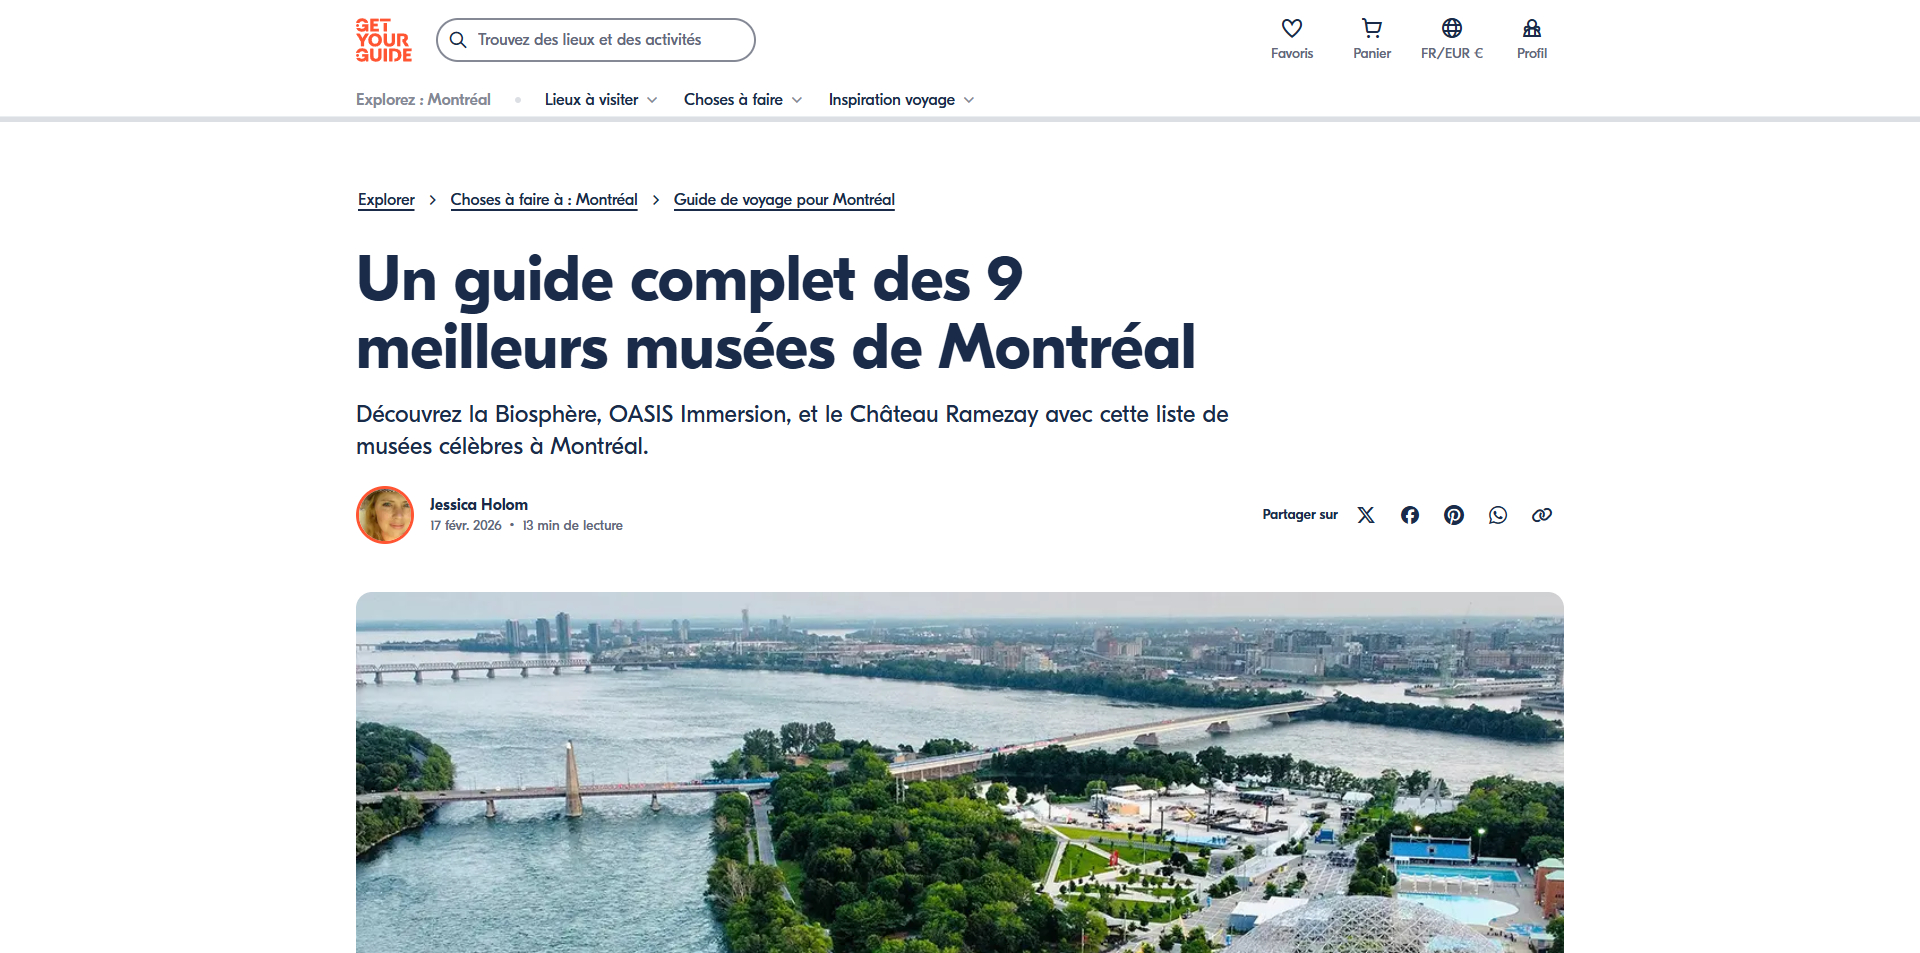1920x953 pixels.
Task: Share article on Facebook
Action: (x=1410, y=515)
